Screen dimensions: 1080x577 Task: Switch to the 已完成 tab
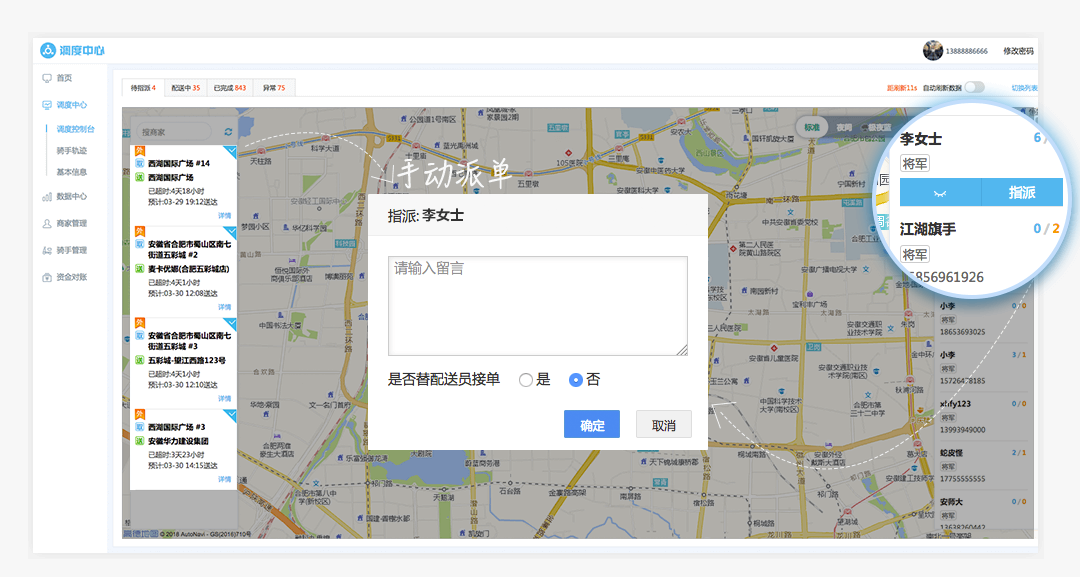(228, 88)
